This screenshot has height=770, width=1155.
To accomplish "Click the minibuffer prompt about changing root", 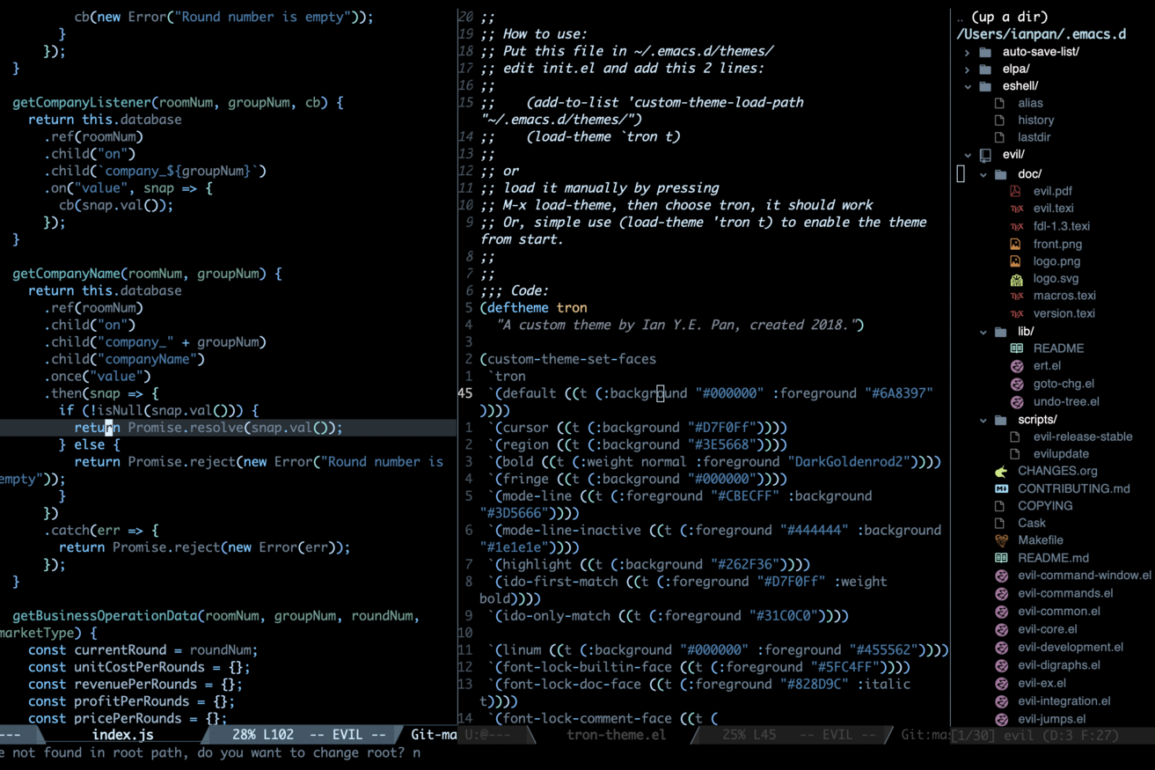I will tap(210, 753).
